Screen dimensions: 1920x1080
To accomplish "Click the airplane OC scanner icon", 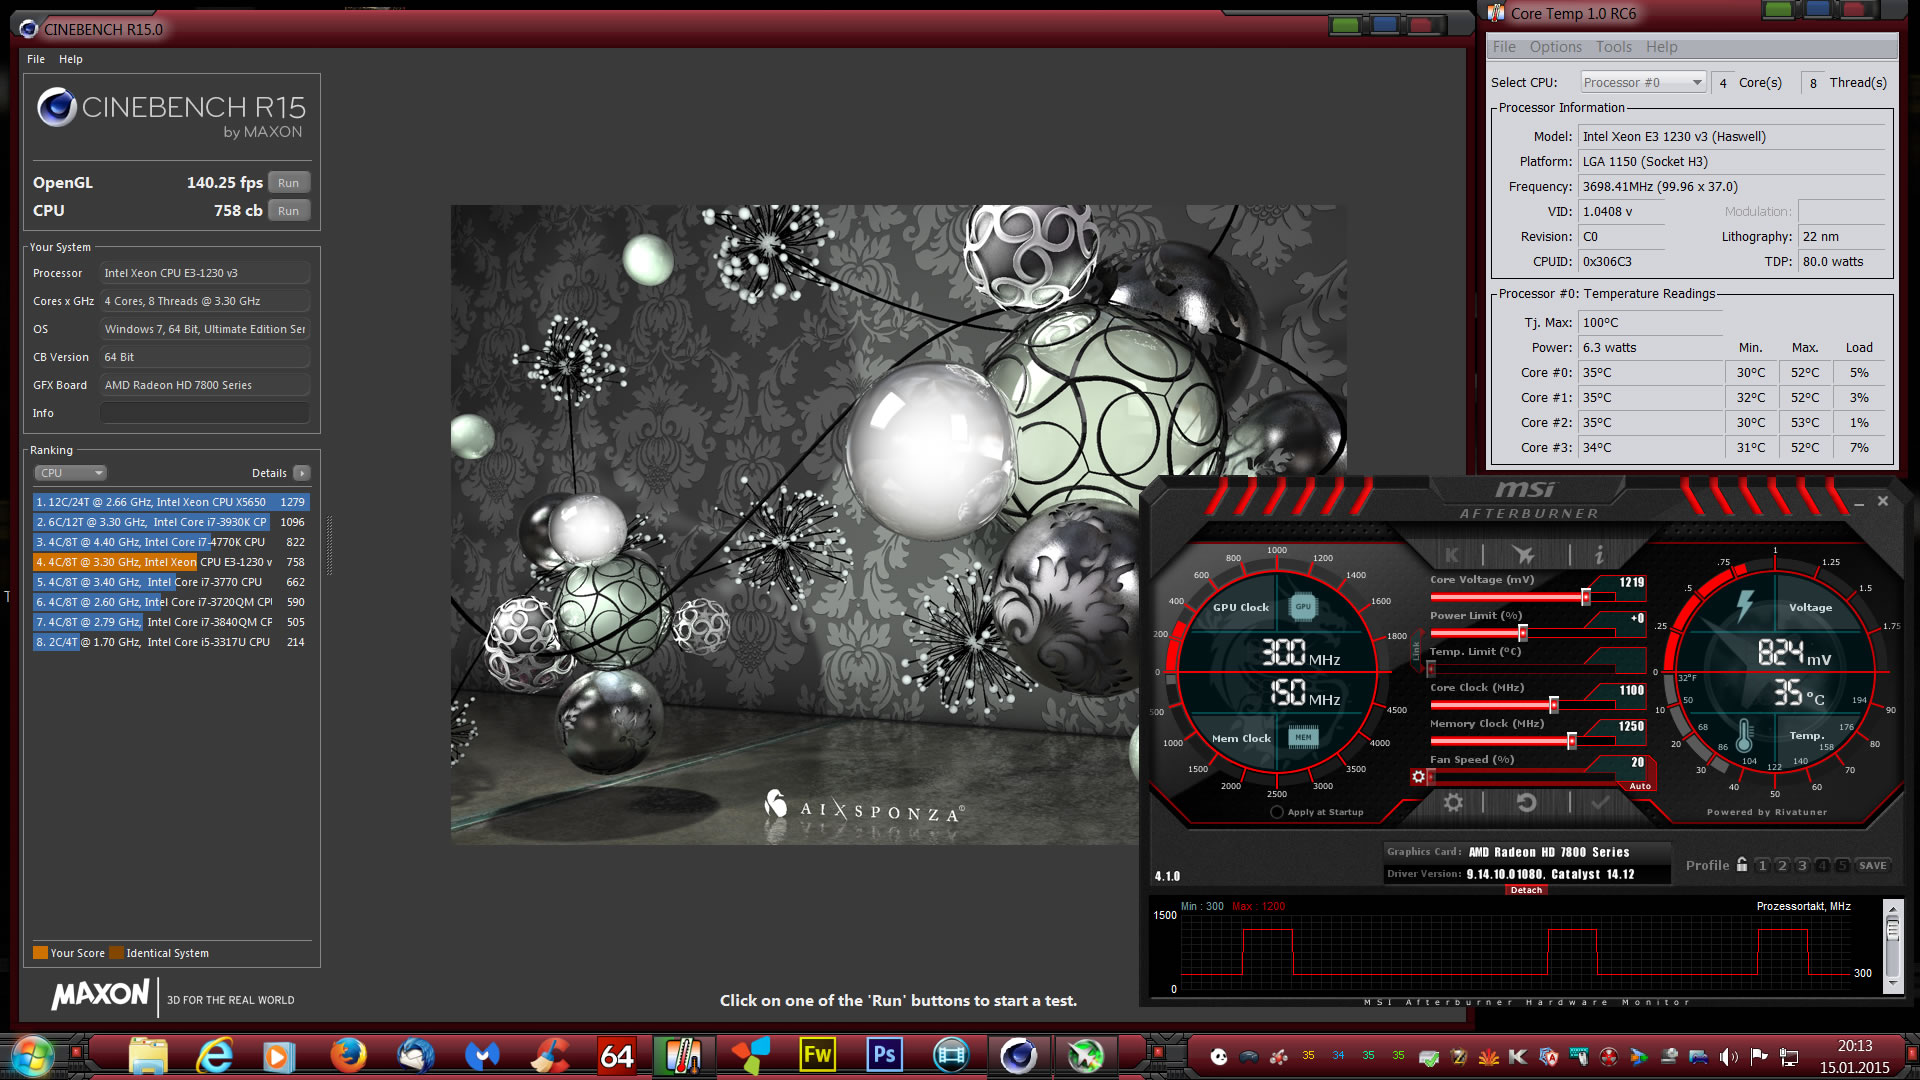I will pyautogui.click(x=1523, y=554).
